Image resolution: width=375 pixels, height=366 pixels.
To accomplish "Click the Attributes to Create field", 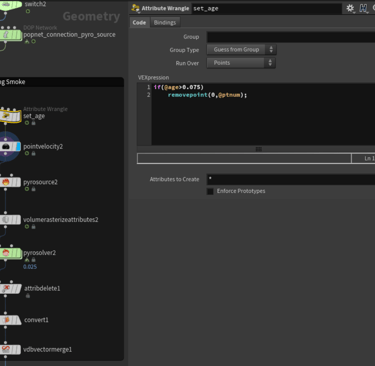I will coord(291,179).
